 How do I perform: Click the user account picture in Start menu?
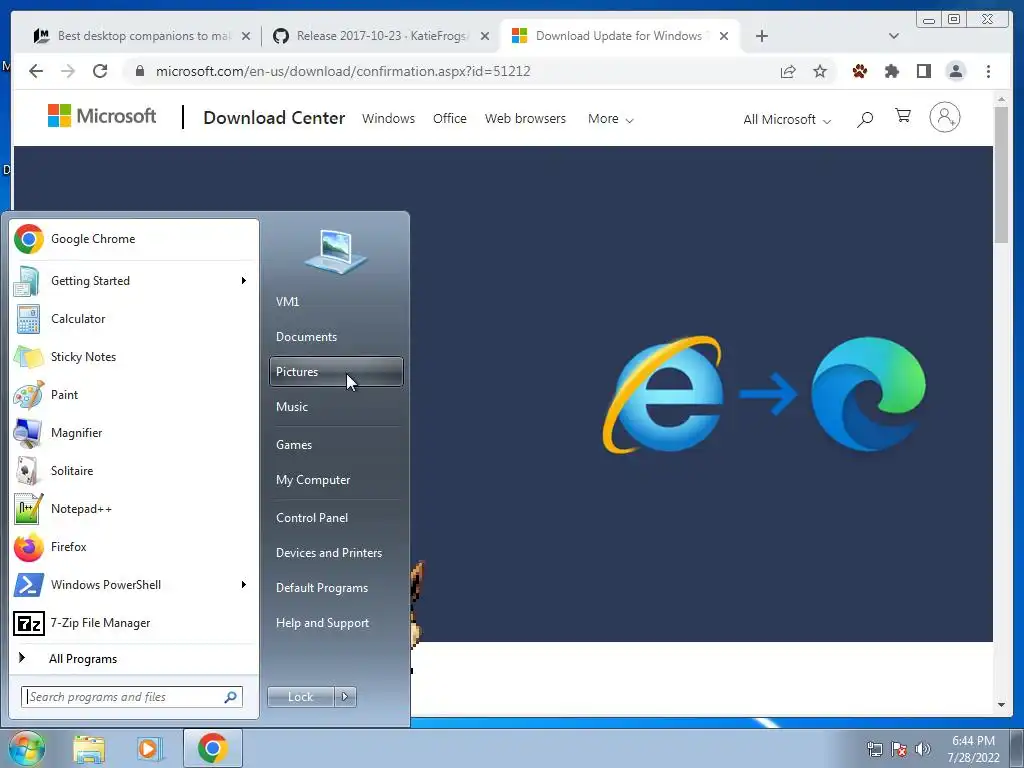coord(336,251)
